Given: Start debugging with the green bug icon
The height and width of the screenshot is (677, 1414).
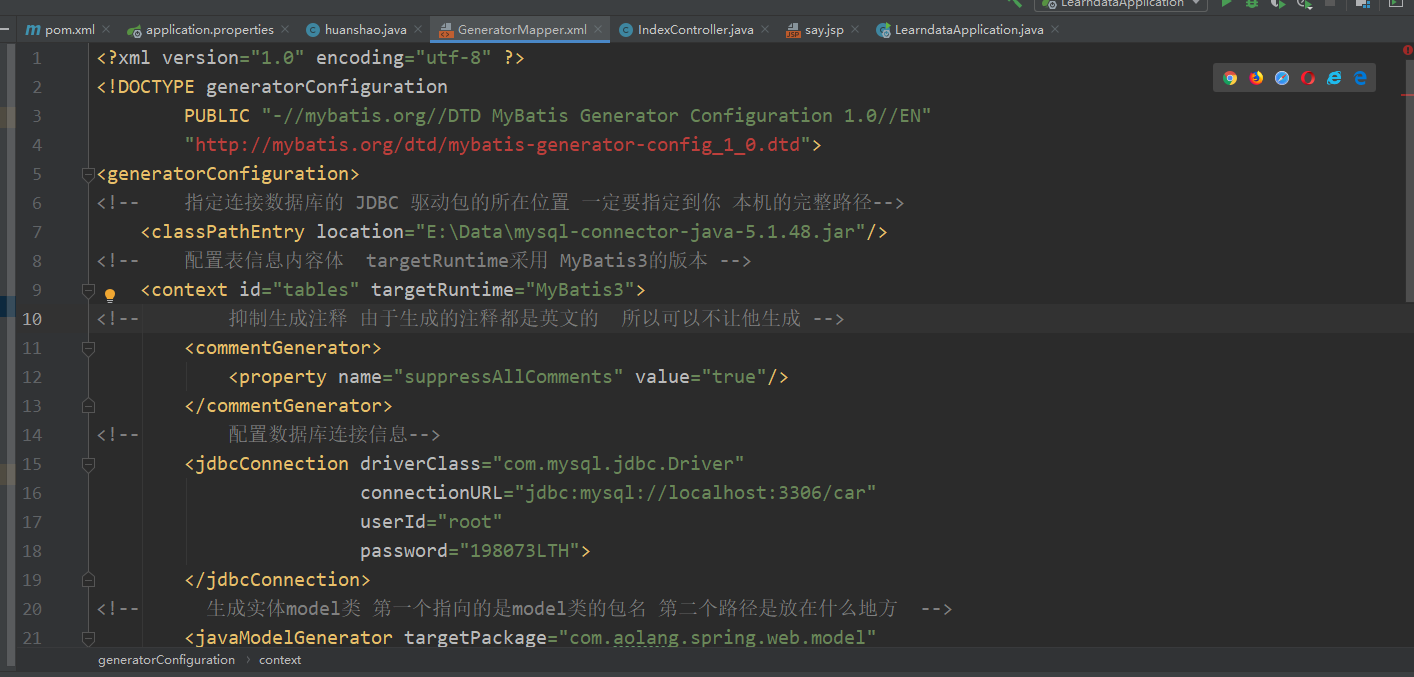Looking at the screenshot, I should (x=1252, y=4).
